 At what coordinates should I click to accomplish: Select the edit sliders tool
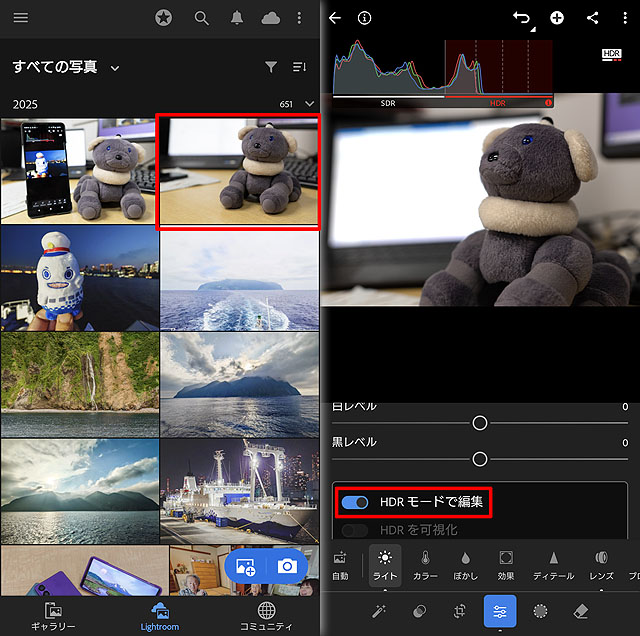500,611
